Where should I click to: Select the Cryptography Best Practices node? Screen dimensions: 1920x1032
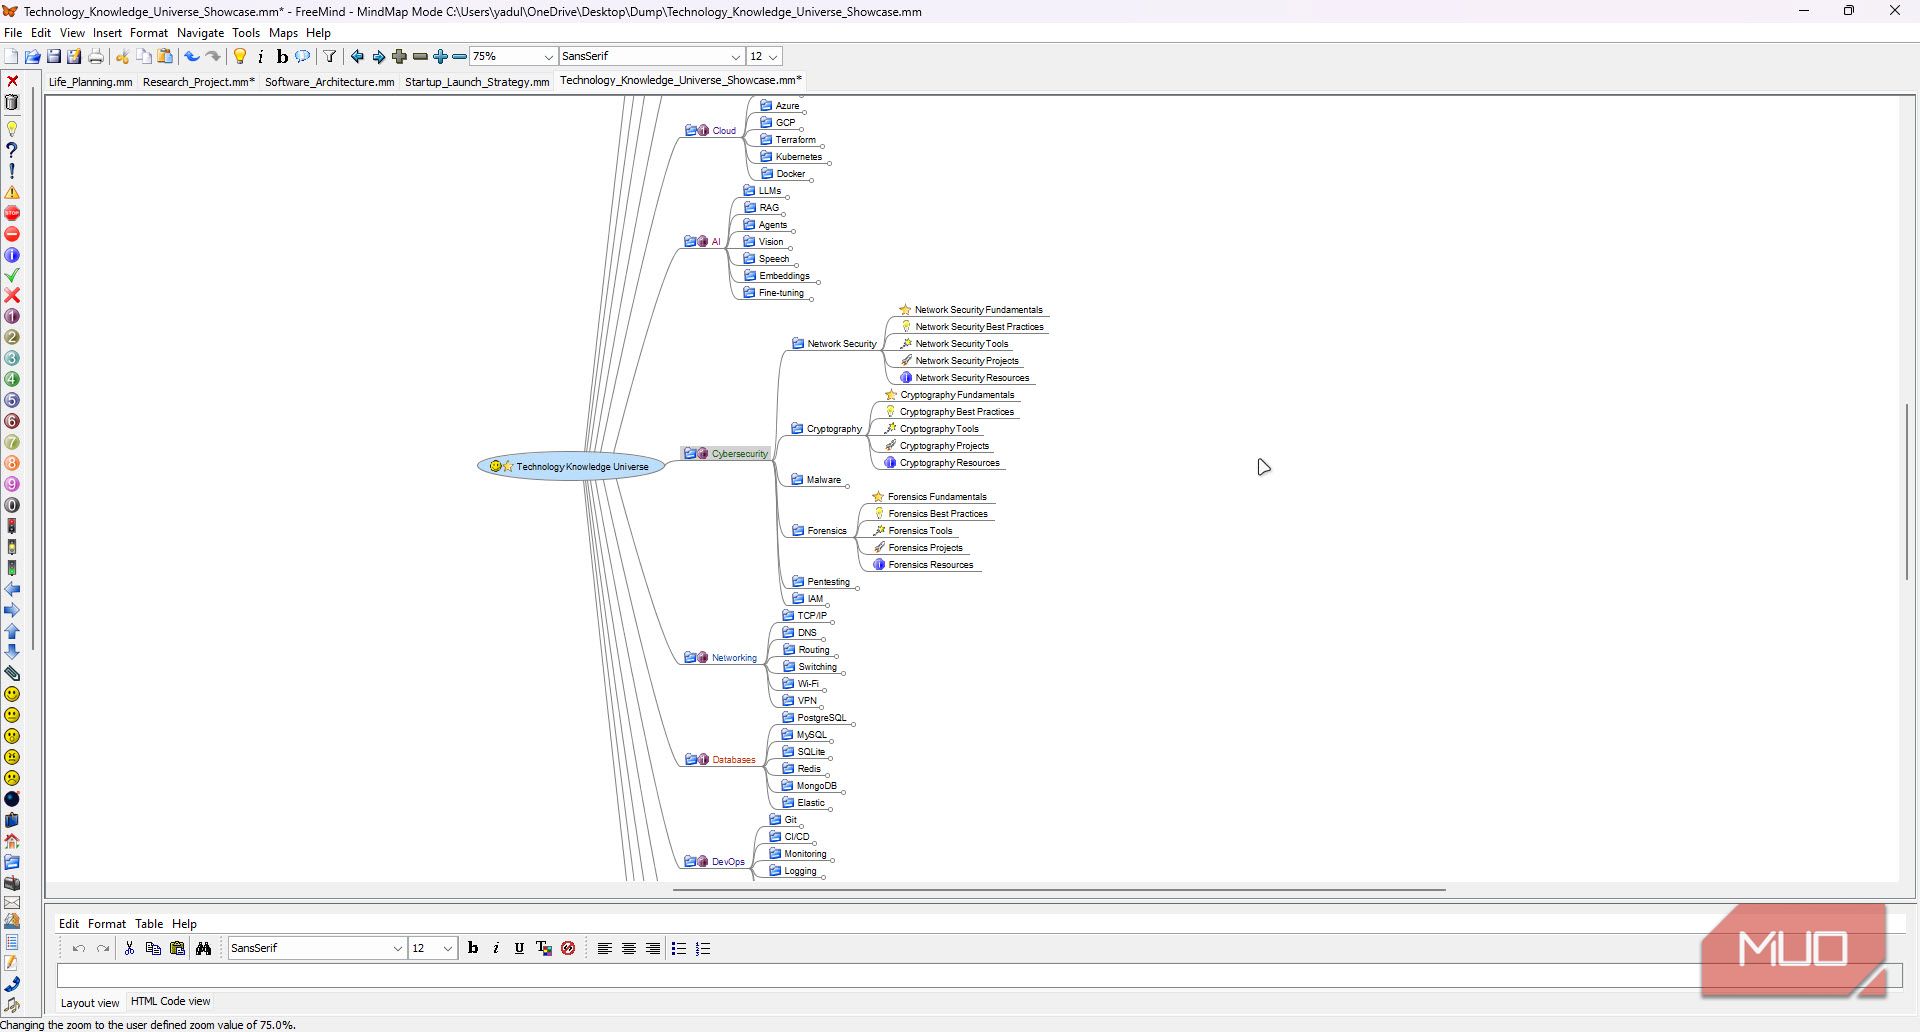coord(950,412)
